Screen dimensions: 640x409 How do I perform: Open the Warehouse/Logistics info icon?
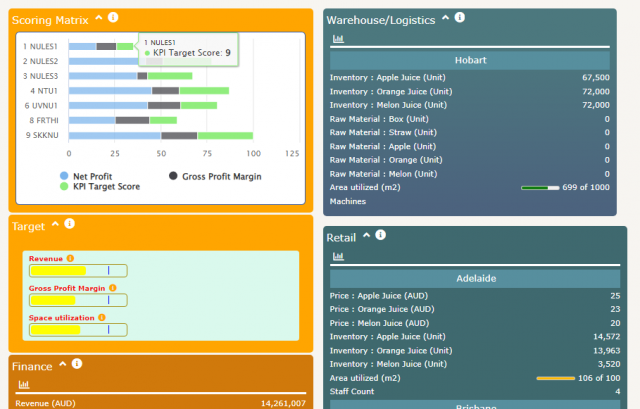coord(460,17)
